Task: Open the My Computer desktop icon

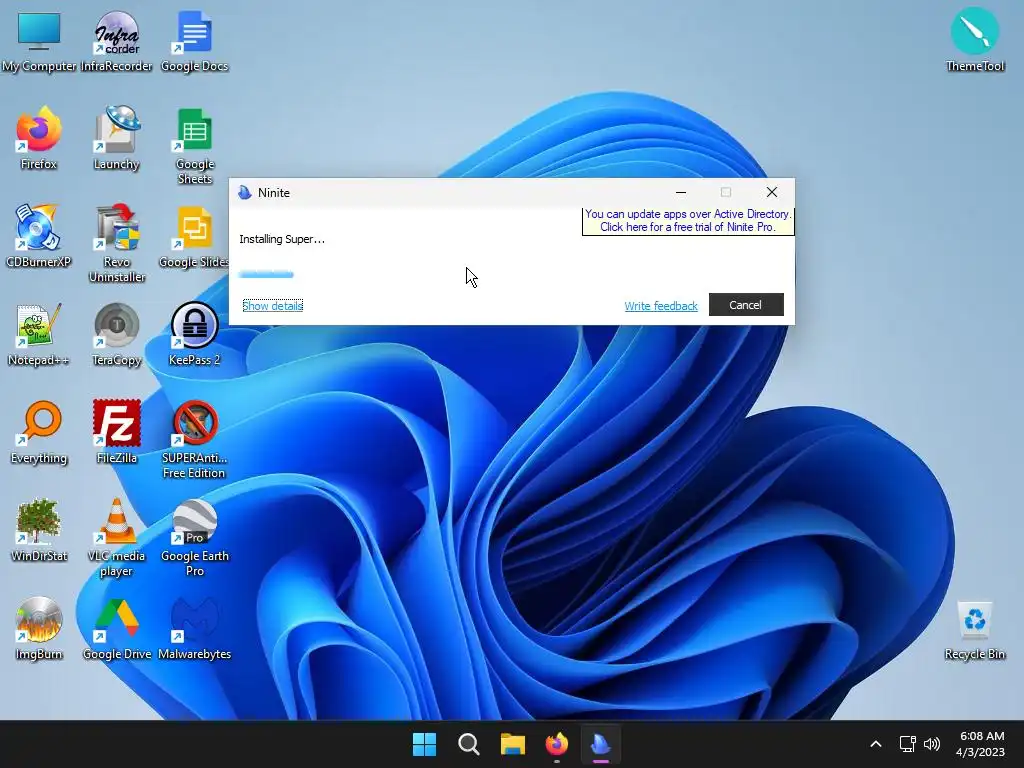Action: pos(39,41)
